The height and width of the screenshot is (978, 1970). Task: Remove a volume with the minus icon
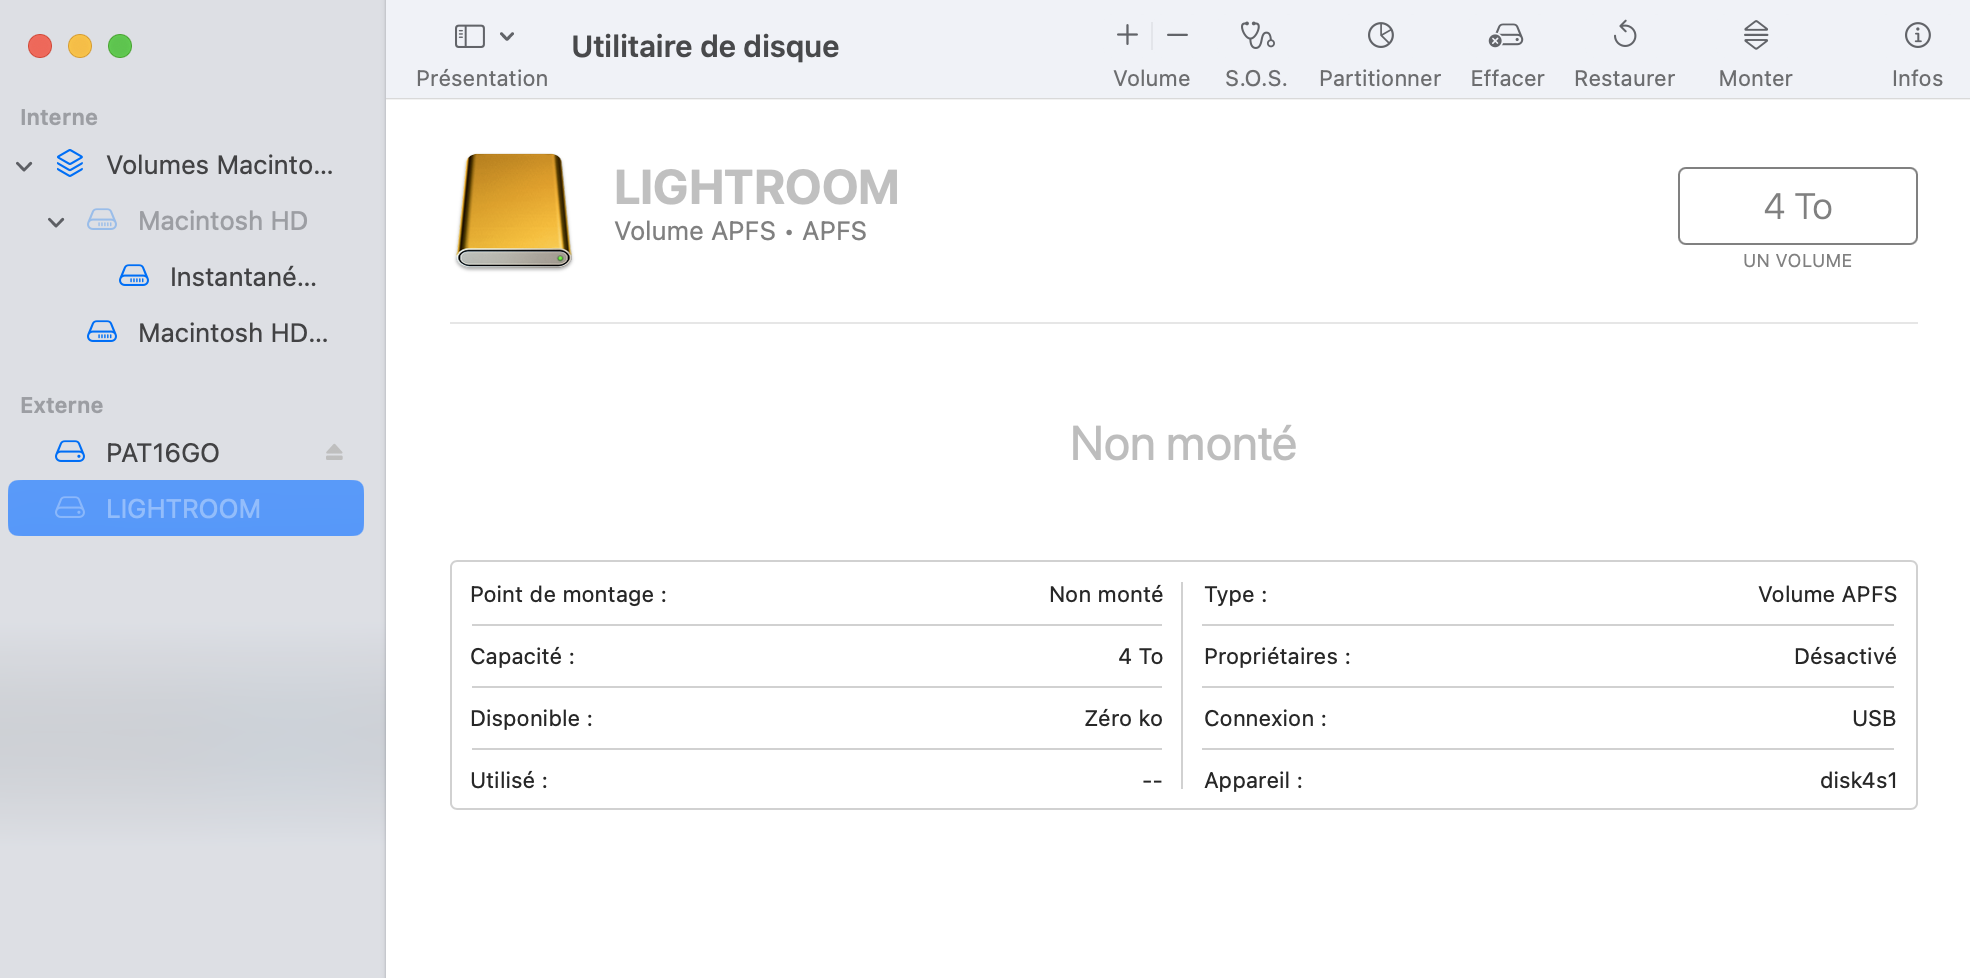click(x=1178, y=35)
